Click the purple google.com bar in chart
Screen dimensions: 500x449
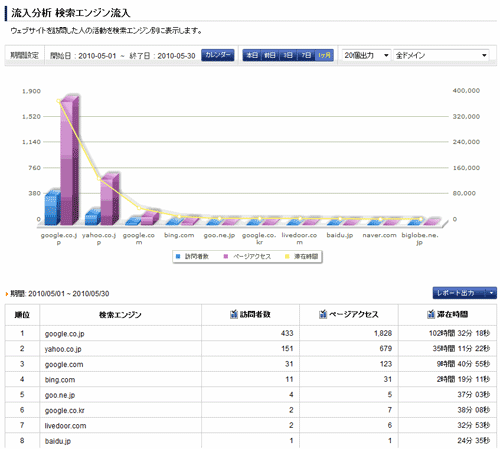[x=150, y=219]
